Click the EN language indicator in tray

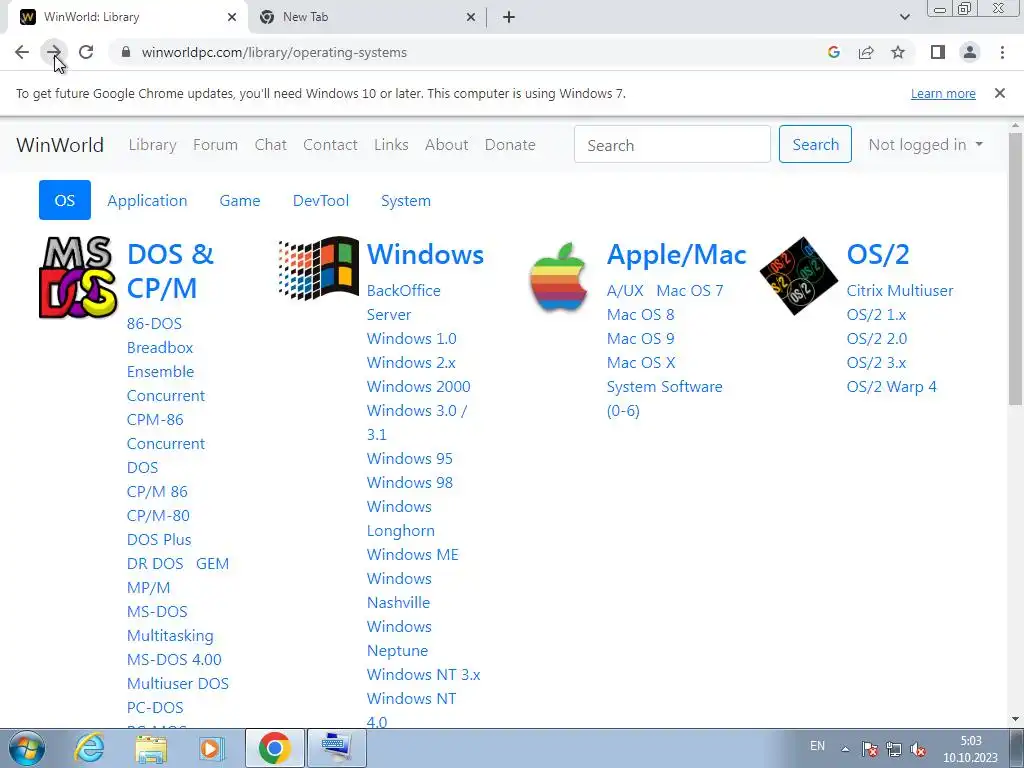click(x=817, y=746)
